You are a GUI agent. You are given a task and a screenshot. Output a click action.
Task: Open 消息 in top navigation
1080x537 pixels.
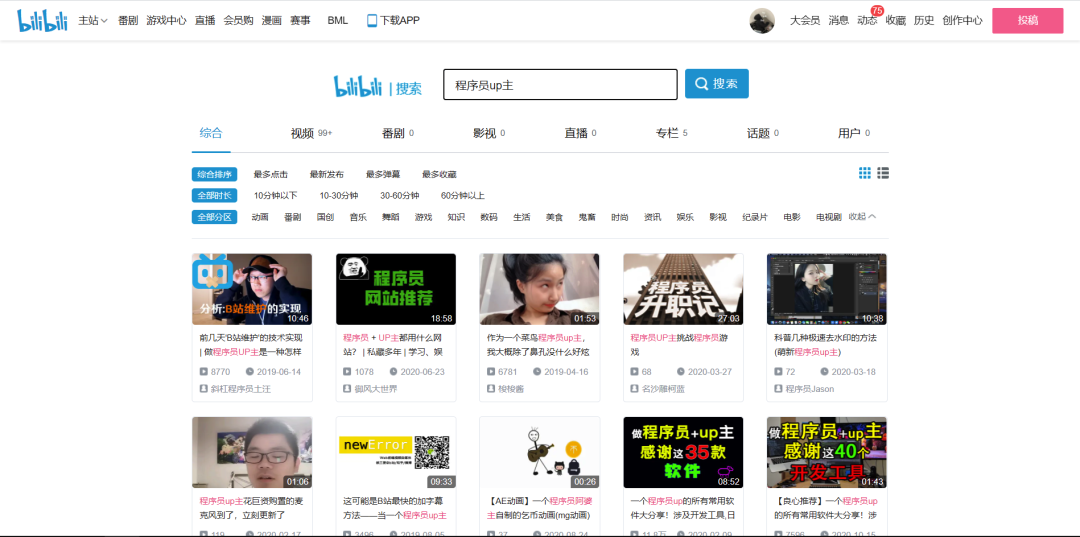[838, 21]
